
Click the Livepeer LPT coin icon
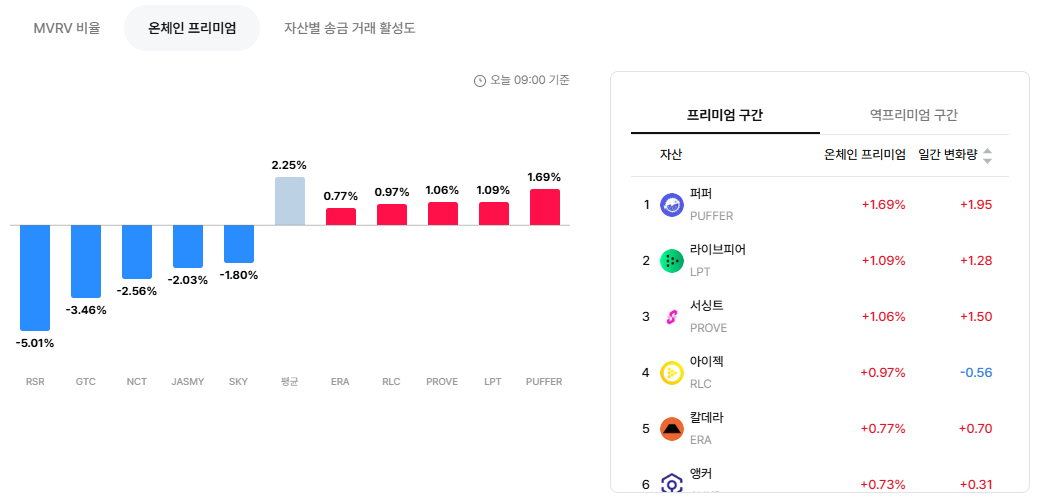(672, 261)
